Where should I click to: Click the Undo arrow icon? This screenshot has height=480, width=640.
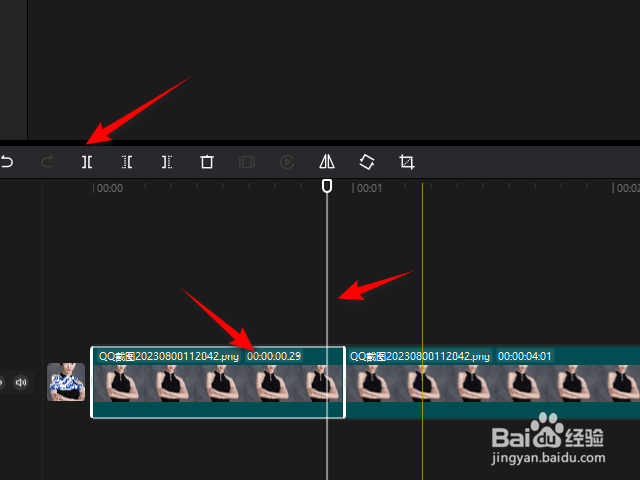click(x=7, y=162)
